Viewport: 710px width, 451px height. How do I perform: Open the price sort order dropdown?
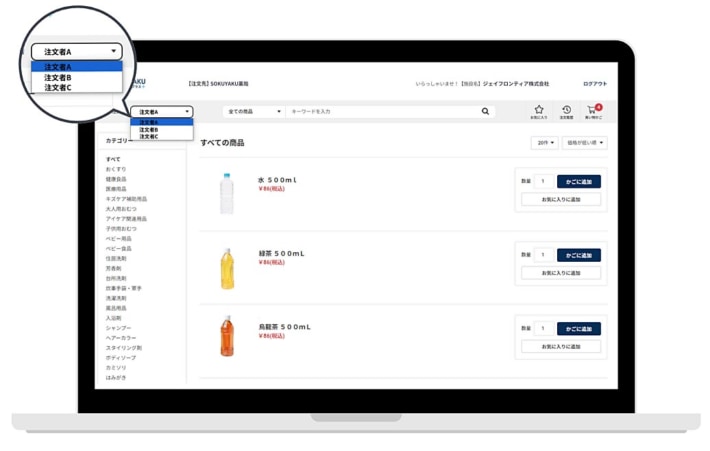point(584,143)
